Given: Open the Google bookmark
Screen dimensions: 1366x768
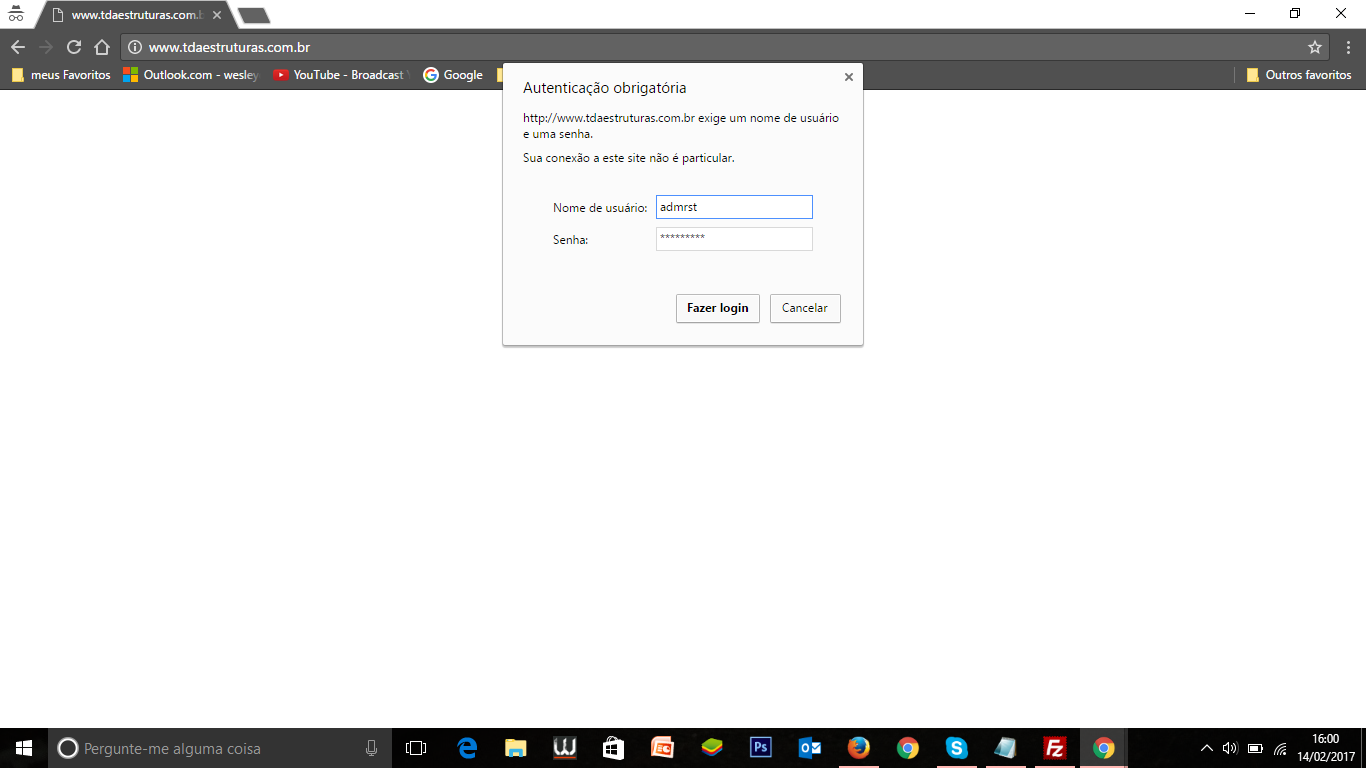Looking at the screenshot, I should (x=453, y=75).
